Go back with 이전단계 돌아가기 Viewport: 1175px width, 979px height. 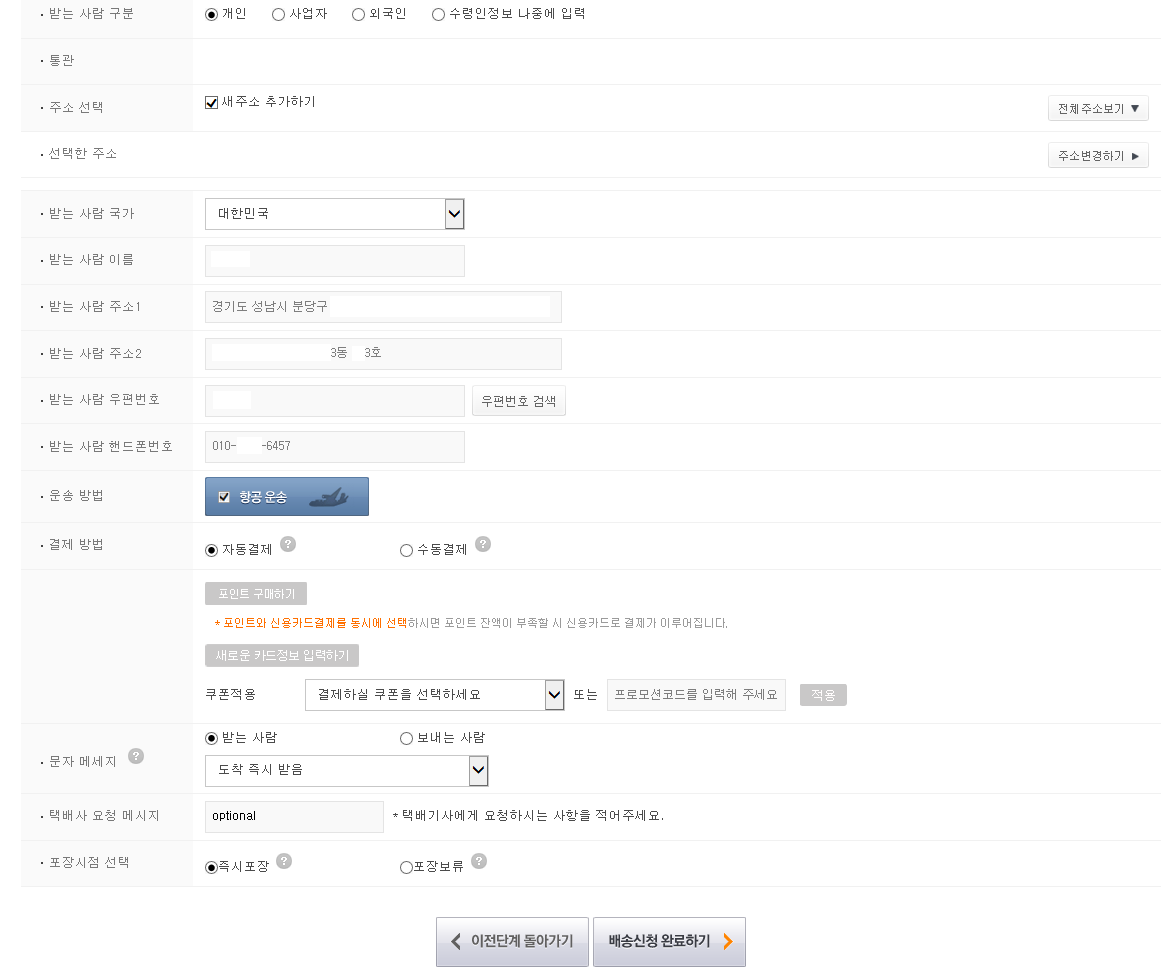pyautogui.click(x=512, y=942)
